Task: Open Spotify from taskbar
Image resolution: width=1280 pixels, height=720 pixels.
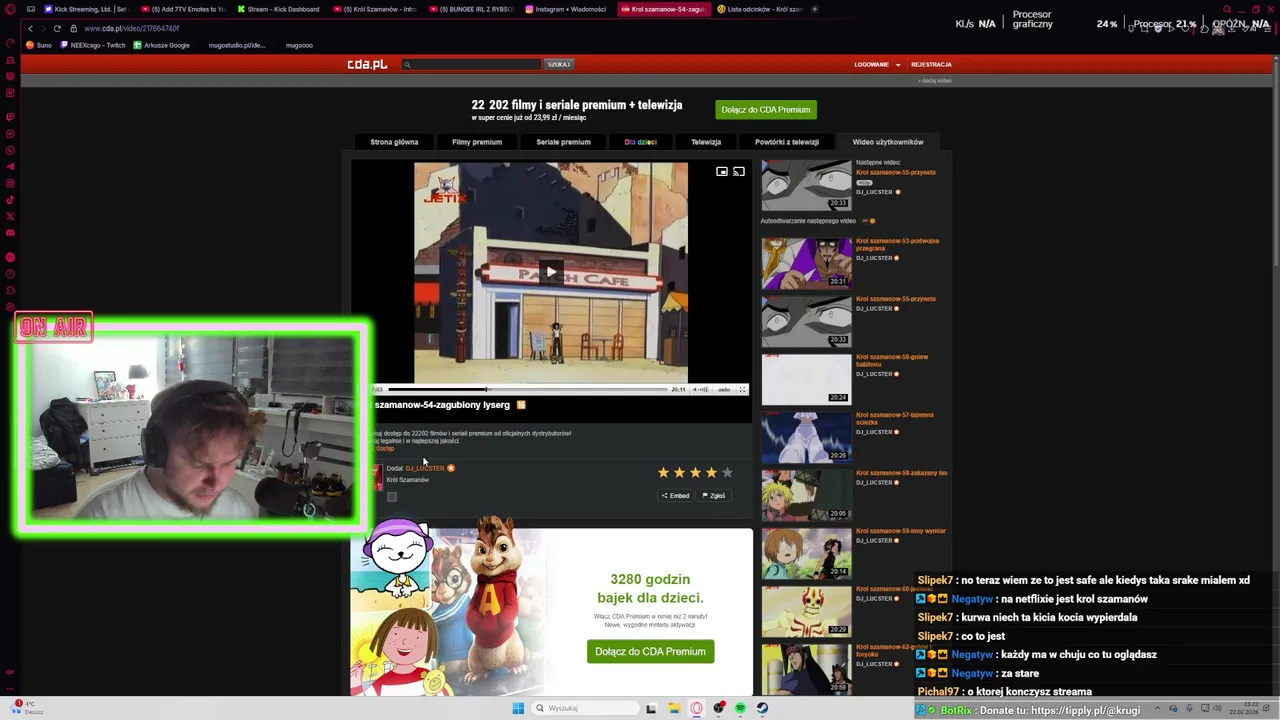Action: (x=740, y=708)
